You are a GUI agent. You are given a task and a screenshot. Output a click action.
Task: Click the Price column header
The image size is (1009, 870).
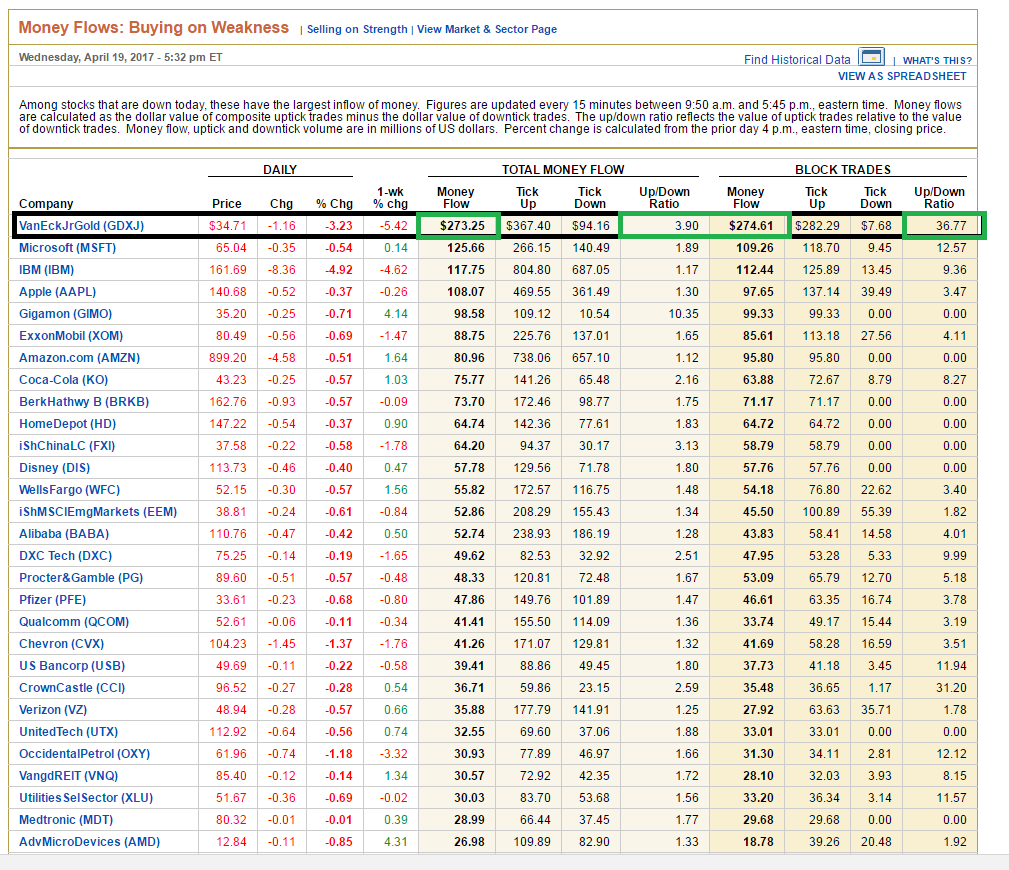[x=227, y=204]
